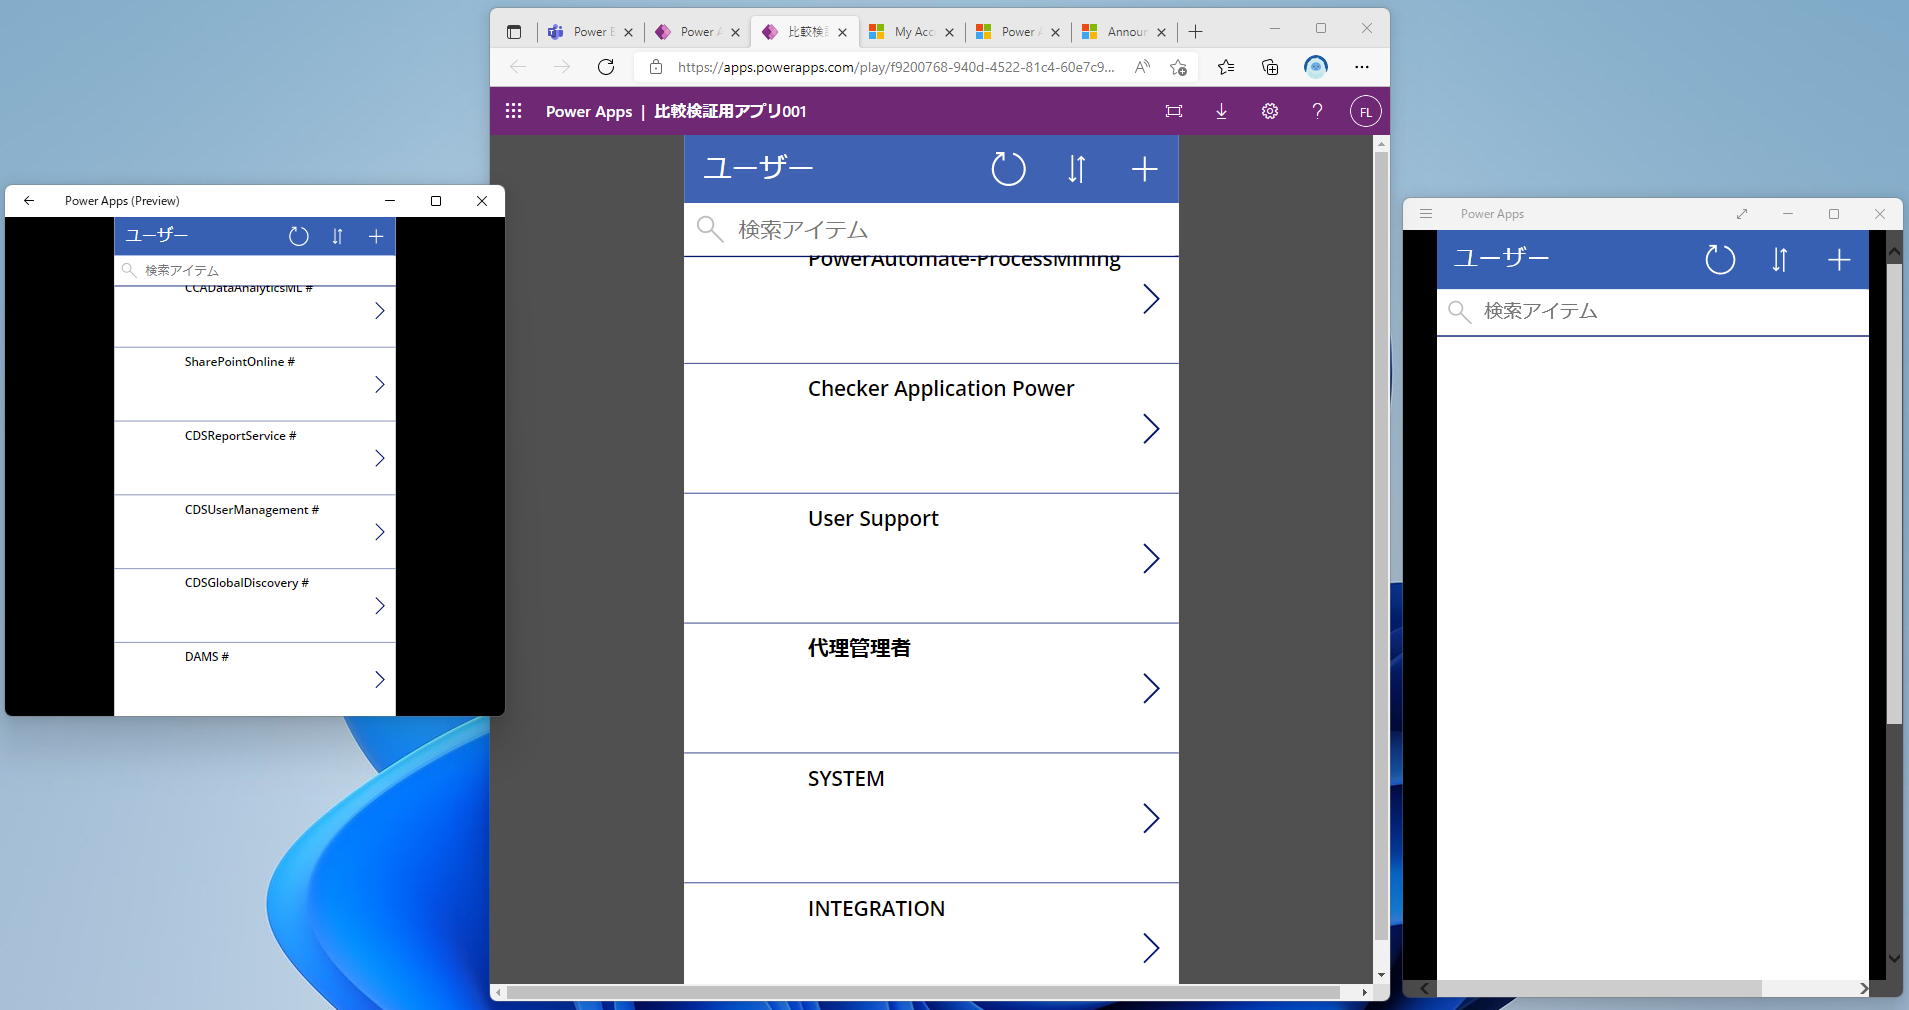1909x1010 pixels.
Task: Refresh list in right Power Apps window
Action: pyautogui.click(x=1720, y=260)
